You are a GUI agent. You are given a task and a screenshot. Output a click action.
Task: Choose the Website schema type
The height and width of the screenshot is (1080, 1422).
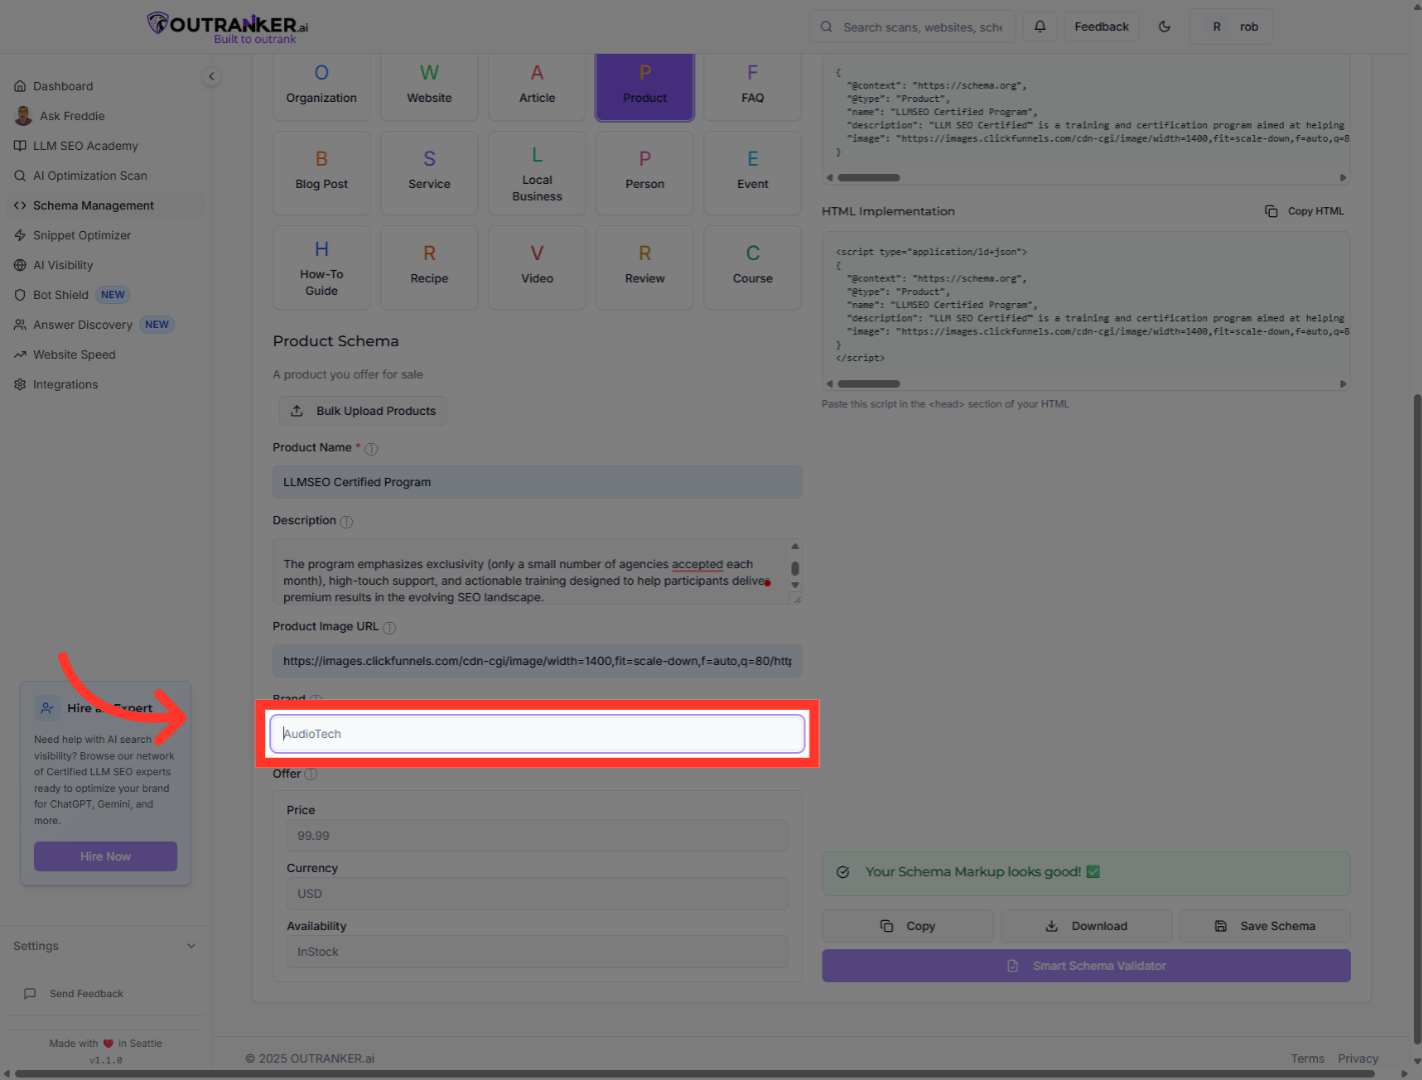(429, 86)
